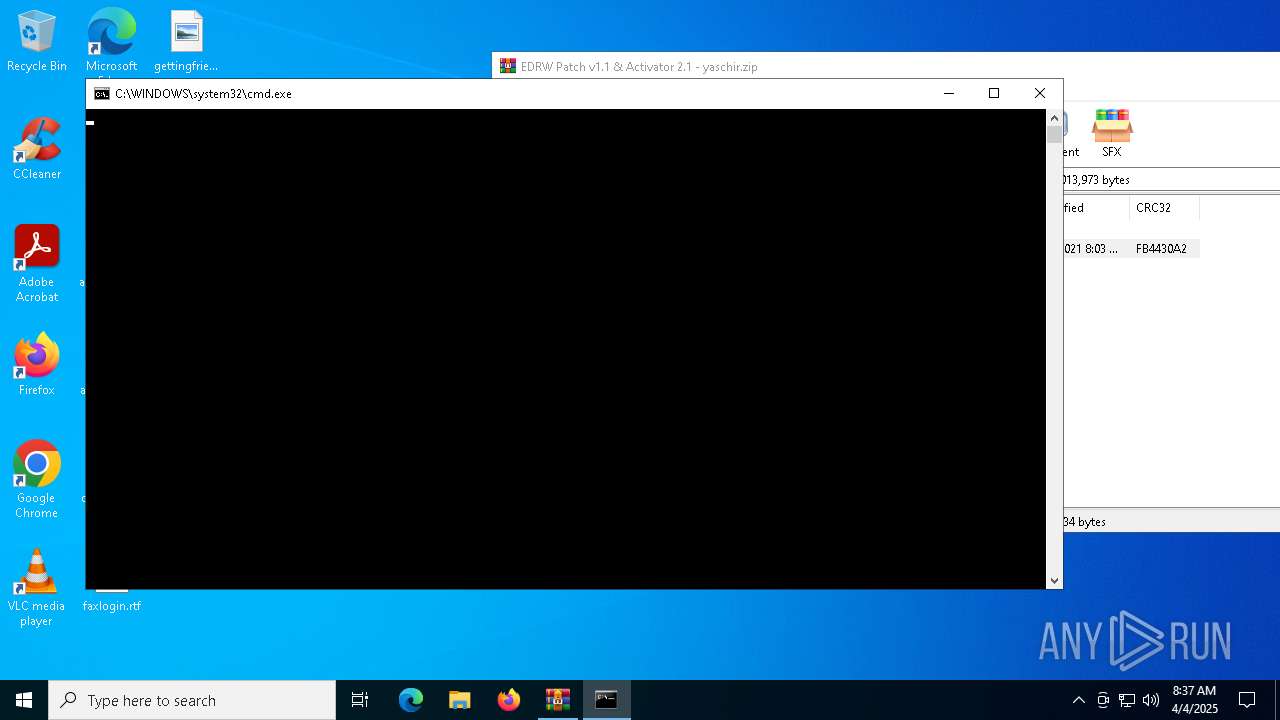Launch Firefox from the taskbar
The width and height of the screenshot is (1280, 720).
(509, 700)
